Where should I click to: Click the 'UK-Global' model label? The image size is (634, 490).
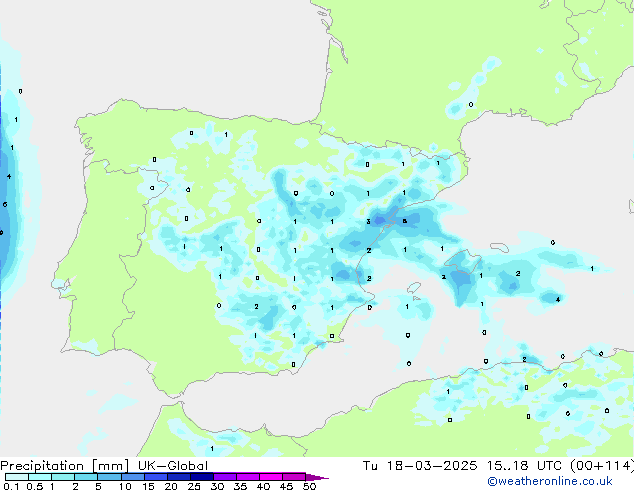pos(173,466)
